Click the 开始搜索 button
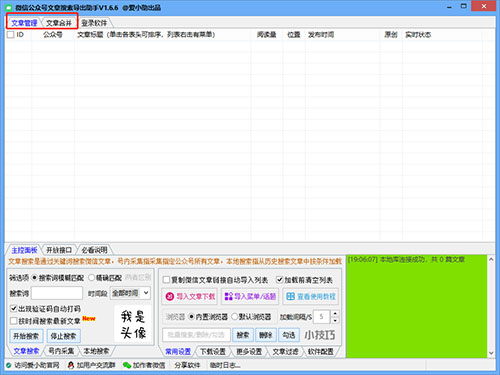Screen dimensions: 500x375 (26, 336)
